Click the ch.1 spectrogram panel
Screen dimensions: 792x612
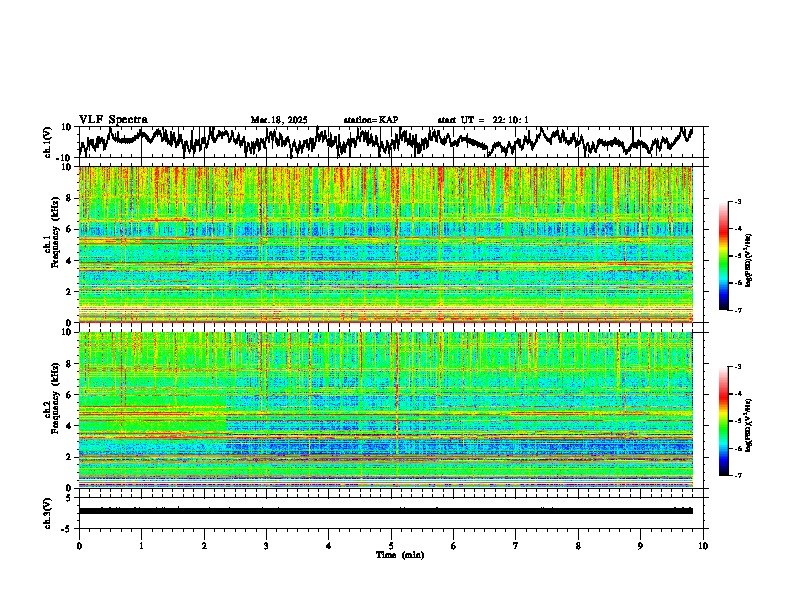tap(386, 244)
